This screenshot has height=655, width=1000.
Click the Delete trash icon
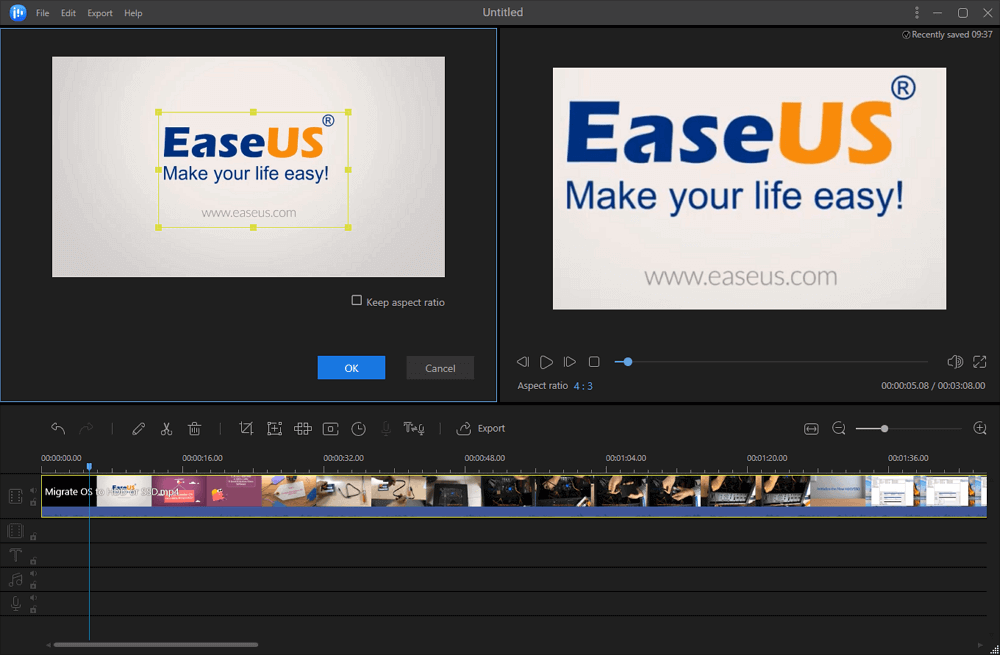[x=195, y=429]
